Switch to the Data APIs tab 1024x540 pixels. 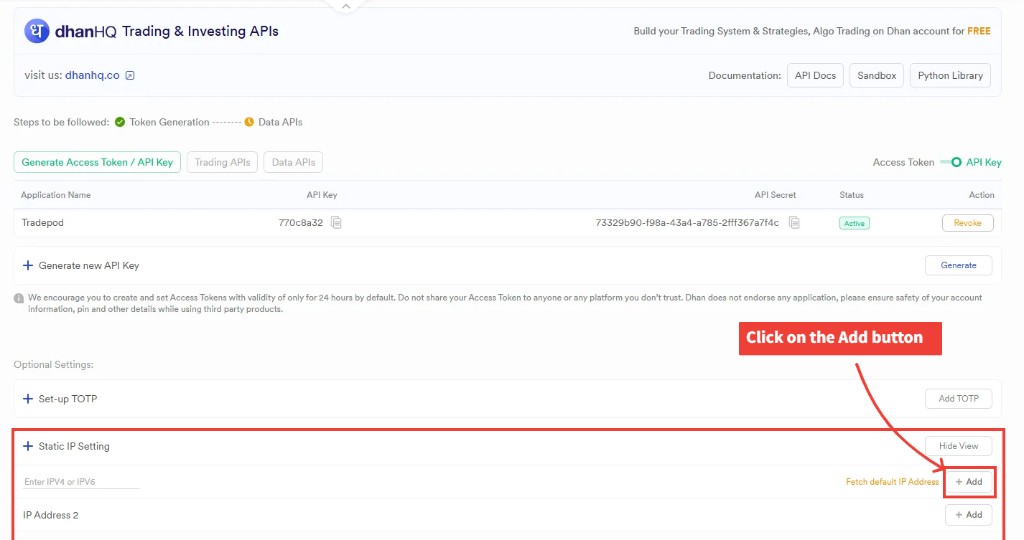tap(293, 163)
